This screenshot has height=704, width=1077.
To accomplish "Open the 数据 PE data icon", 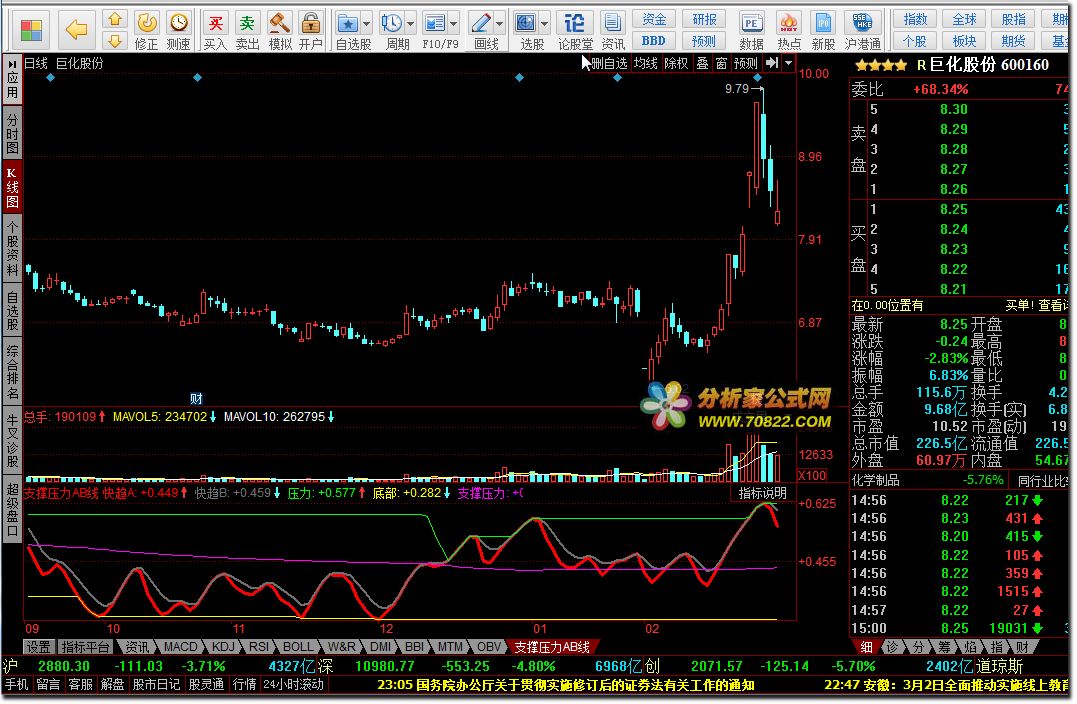I will (x=751, y=23).
